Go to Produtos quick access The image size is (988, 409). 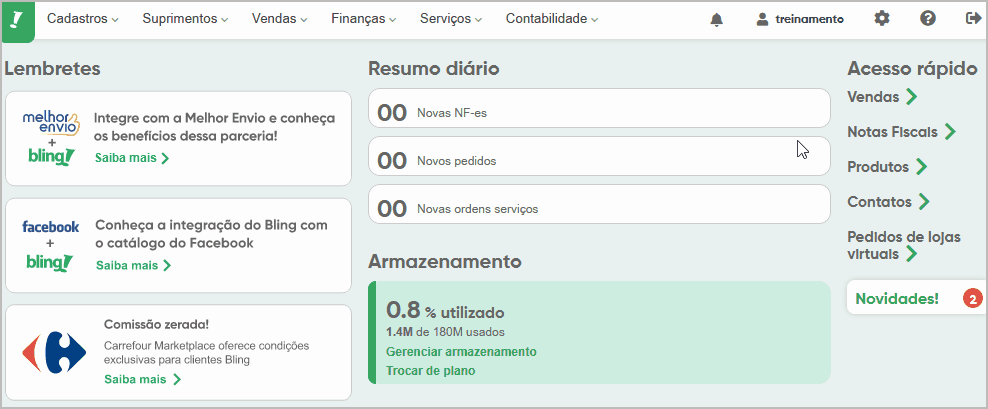[x=878, y=167]
